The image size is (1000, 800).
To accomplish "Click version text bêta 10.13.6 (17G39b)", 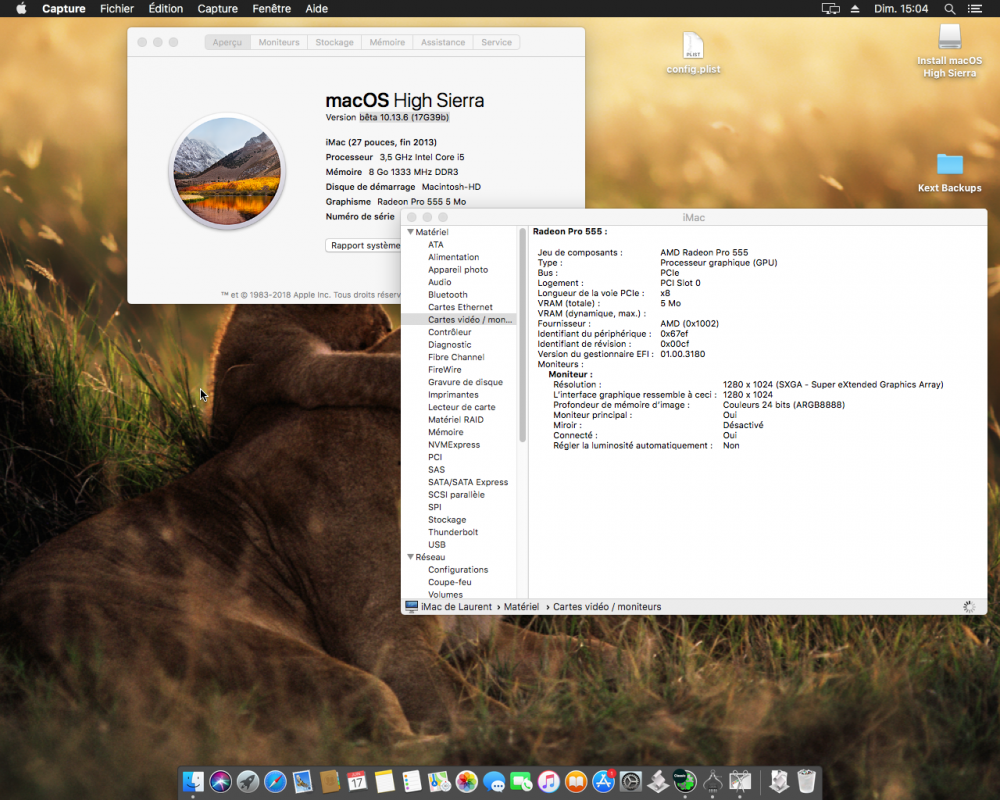I will pyautogui.click(x=404, y=117).
